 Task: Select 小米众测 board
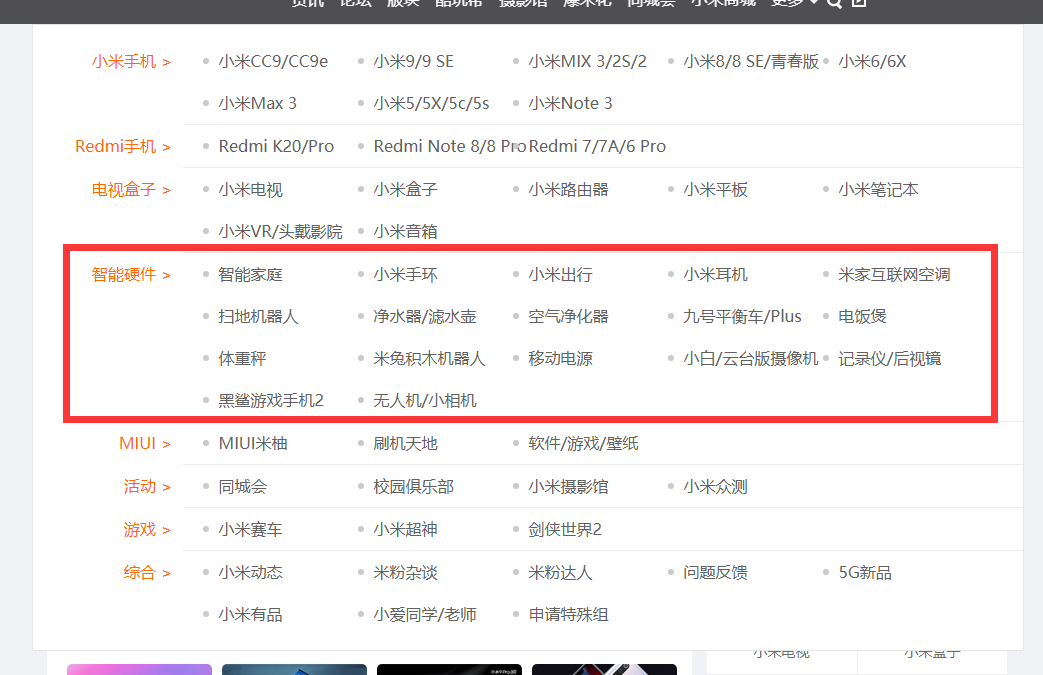716,487
